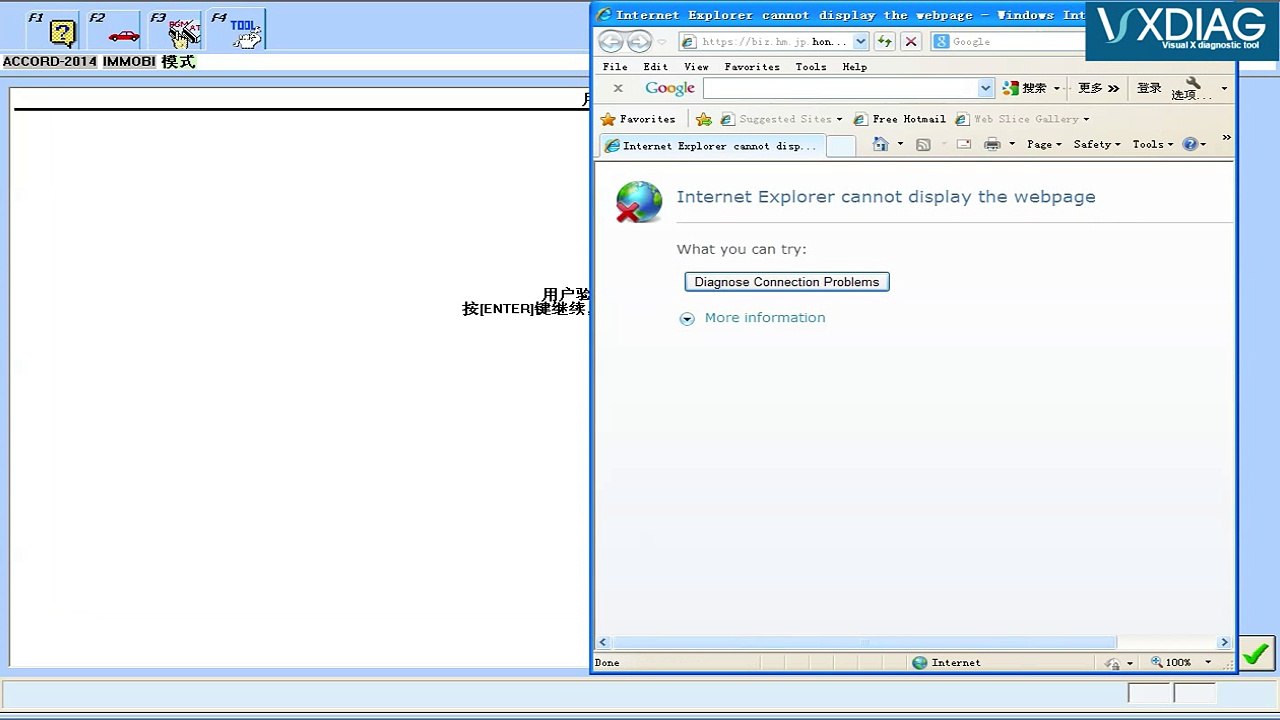Click Internet Explorer's Forward arrow button
The width and height of the screenshot is (1280, 720).
[639, 42]
